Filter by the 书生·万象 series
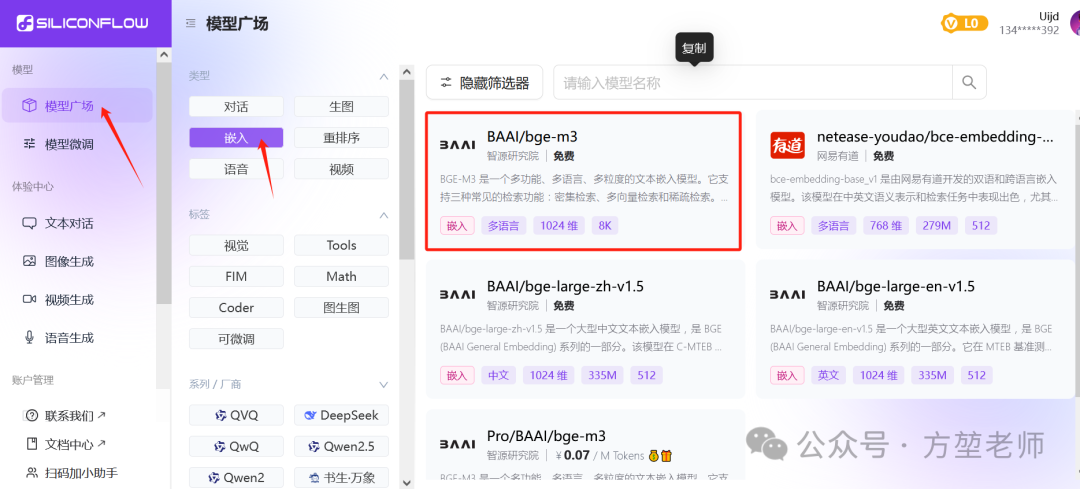This screenshot has height=489, width=1080. point(341,477)
